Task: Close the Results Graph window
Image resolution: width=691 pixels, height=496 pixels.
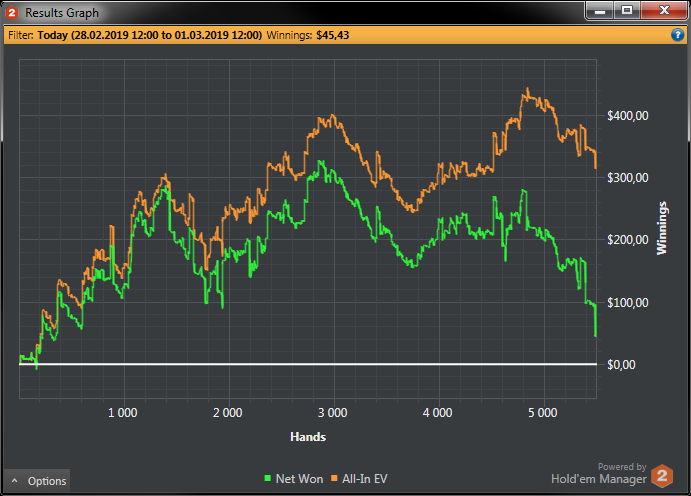Action: click(x=664, y=11)
